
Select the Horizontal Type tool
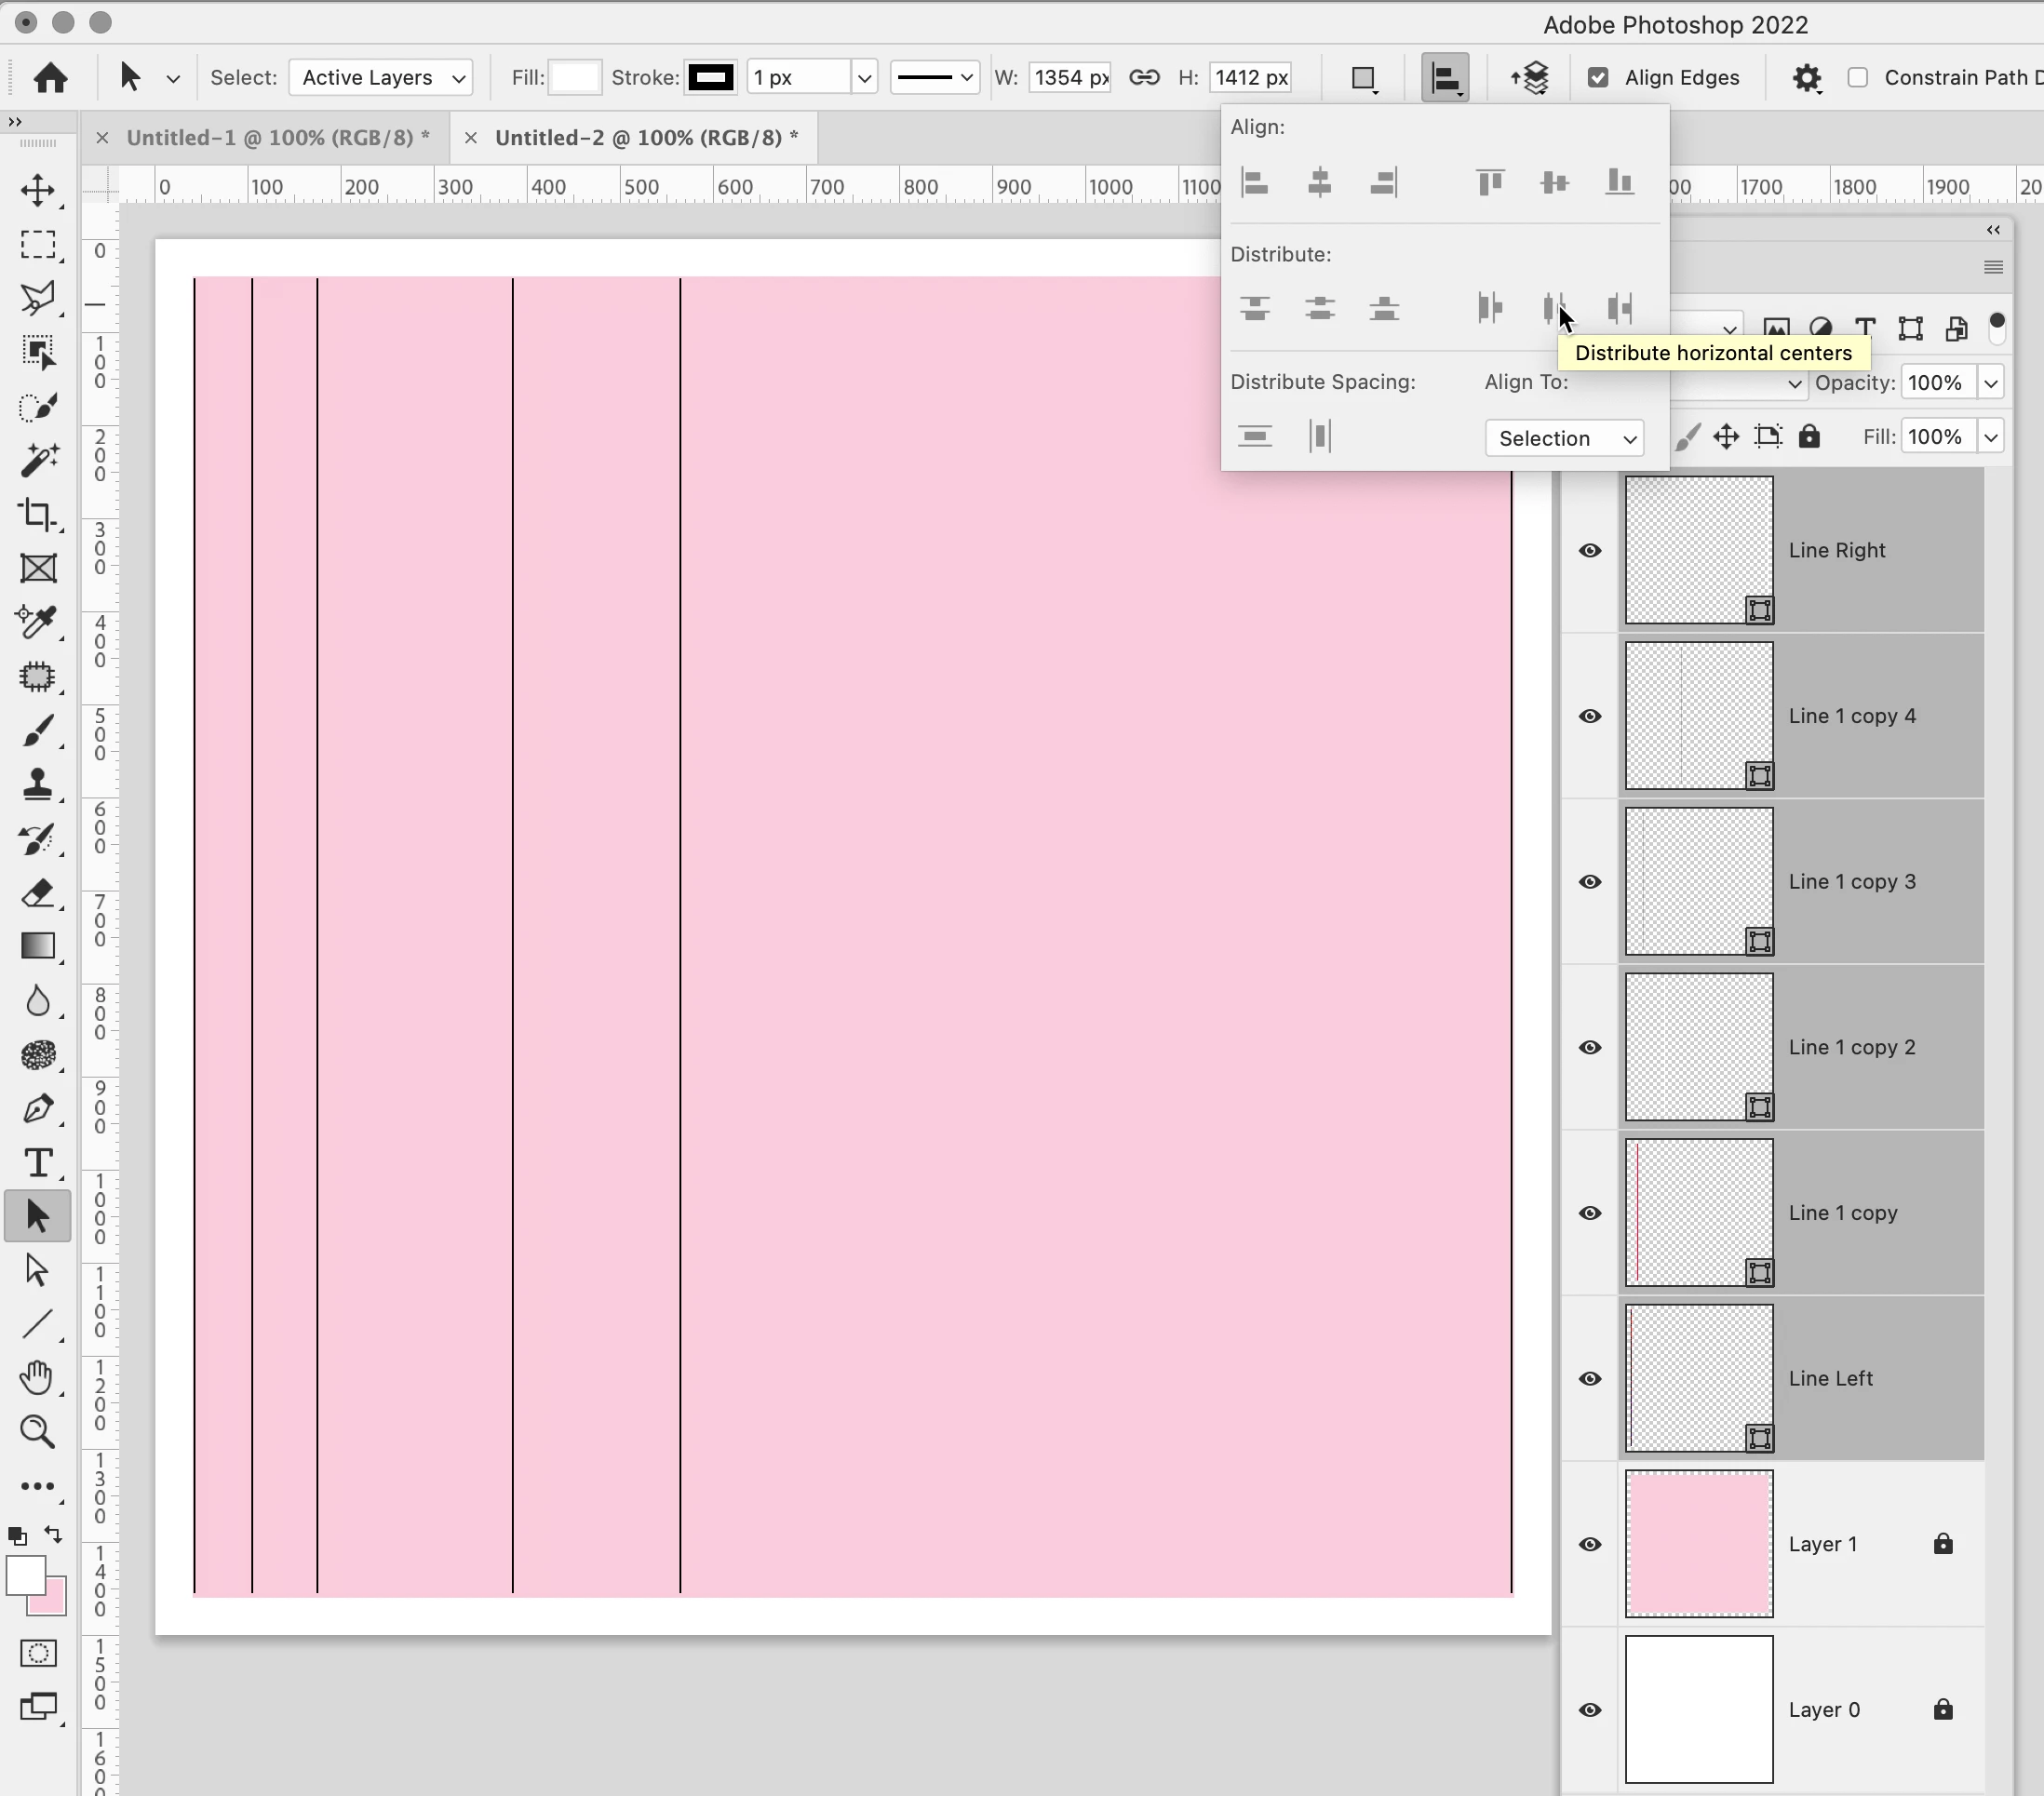(x=38, y=1162)
